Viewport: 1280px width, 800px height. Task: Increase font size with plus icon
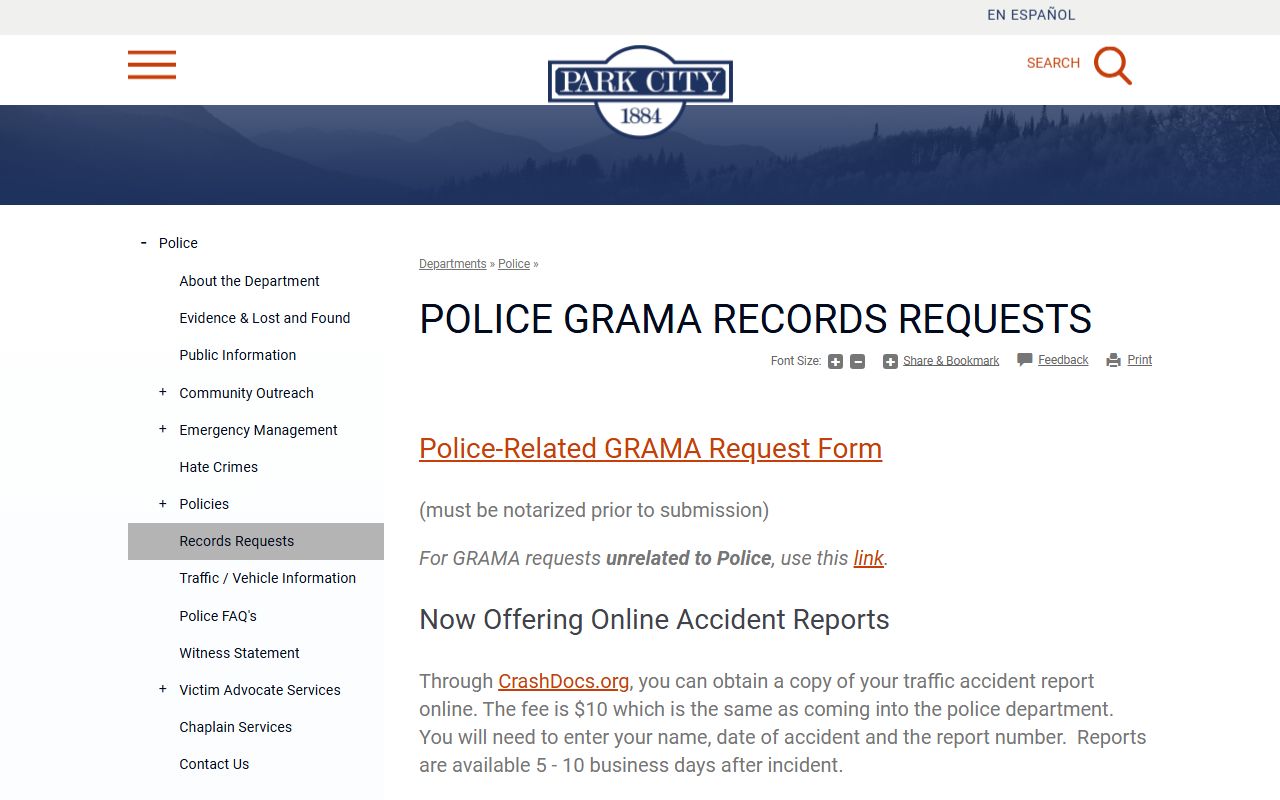[x=835, y=362]
